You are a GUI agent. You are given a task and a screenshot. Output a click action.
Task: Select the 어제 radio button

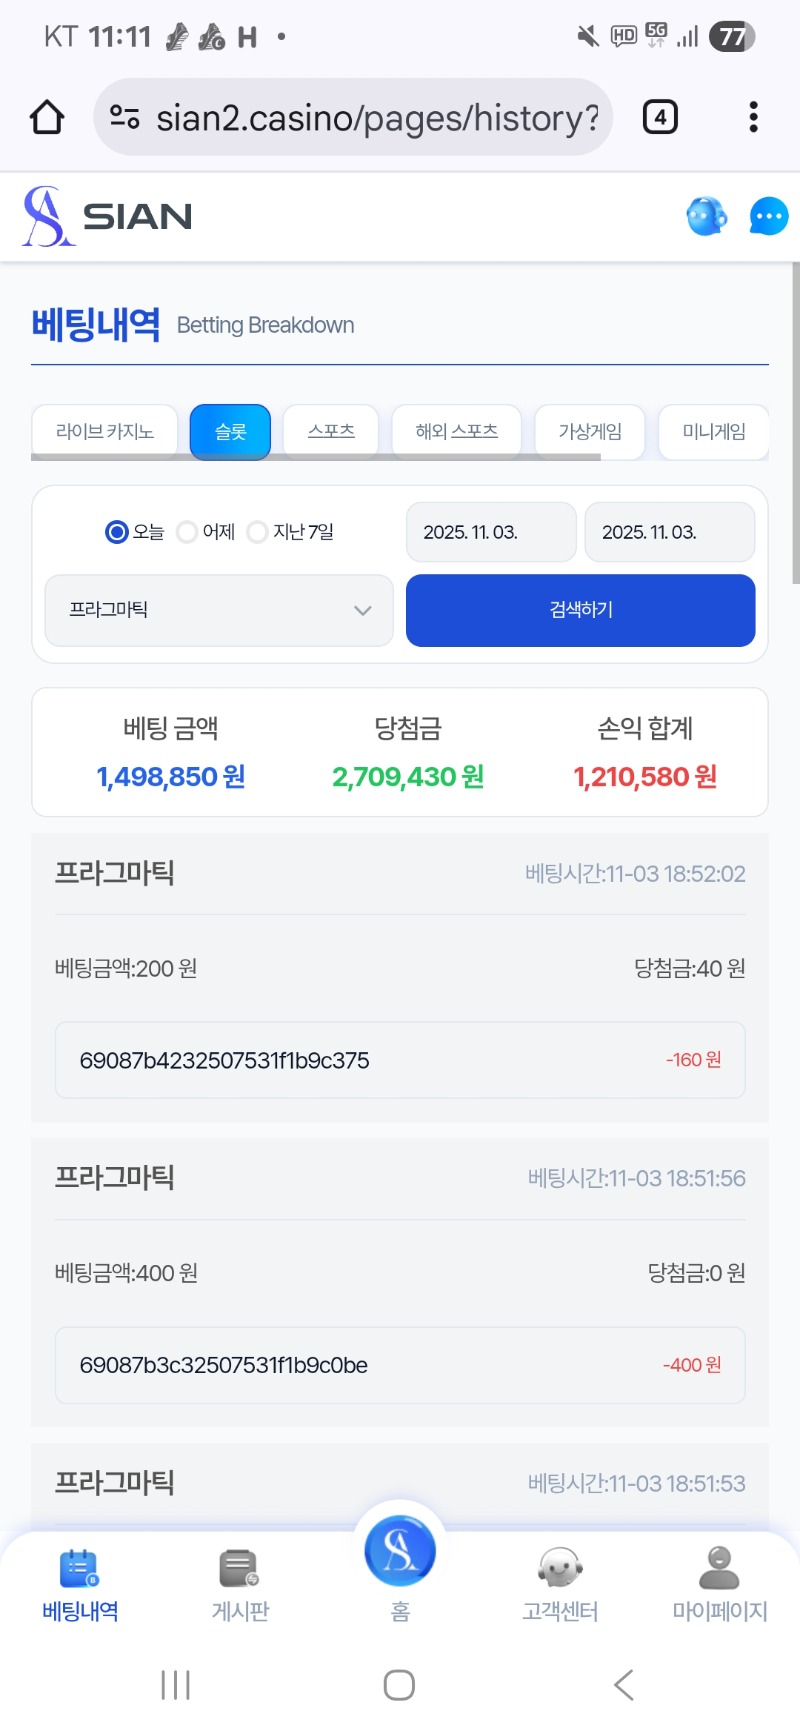187,532
